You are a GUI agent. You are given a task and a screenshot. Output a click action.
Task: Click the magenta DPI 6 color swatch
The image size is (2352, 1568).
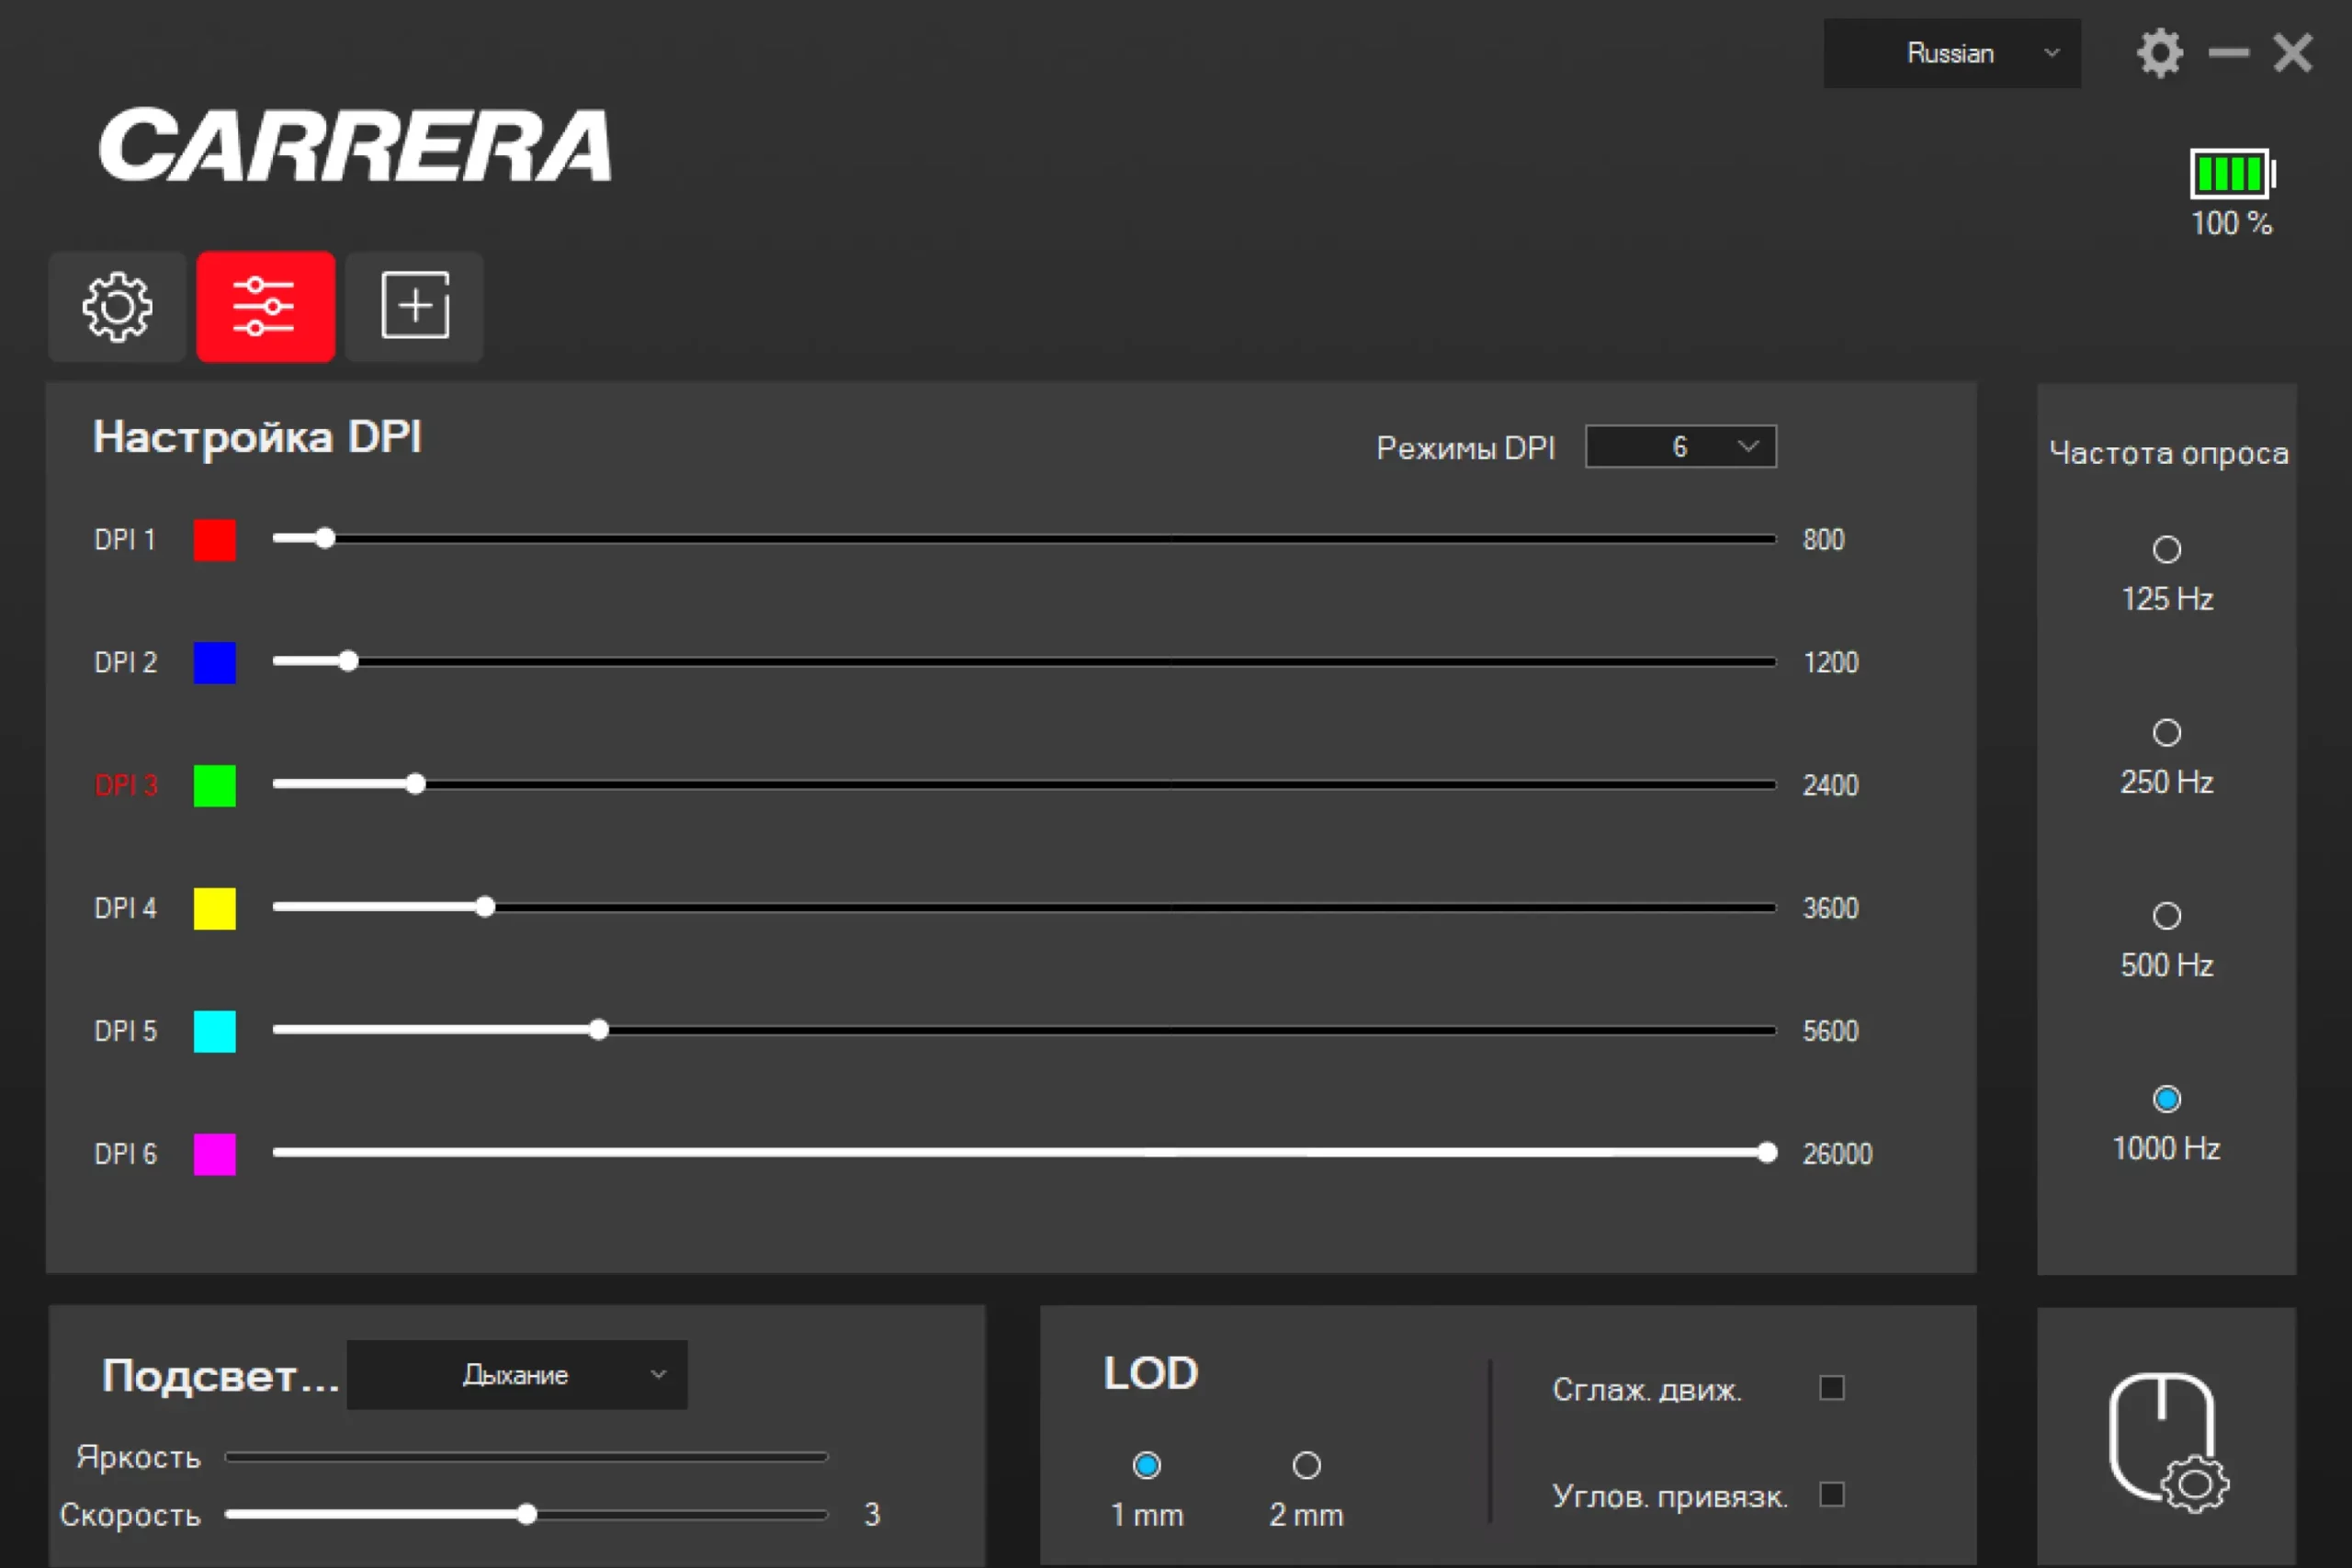pyautogui.click(x=214, y=1154)
